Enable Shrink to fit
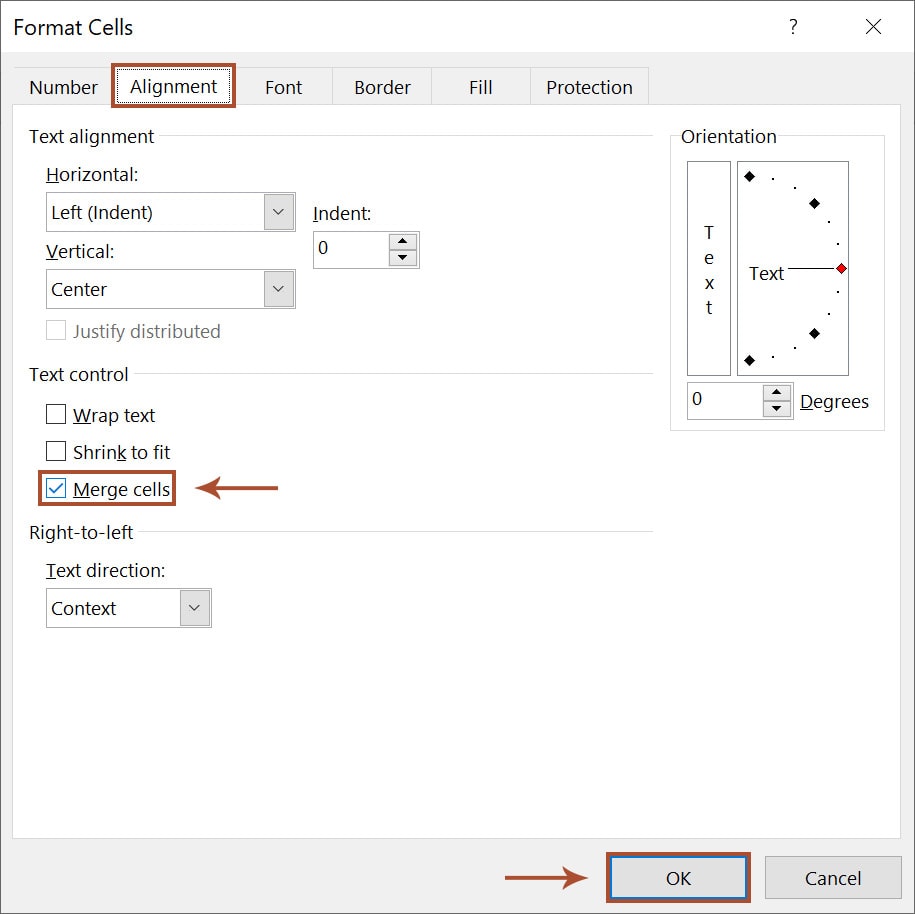 (x=55, y=452)
